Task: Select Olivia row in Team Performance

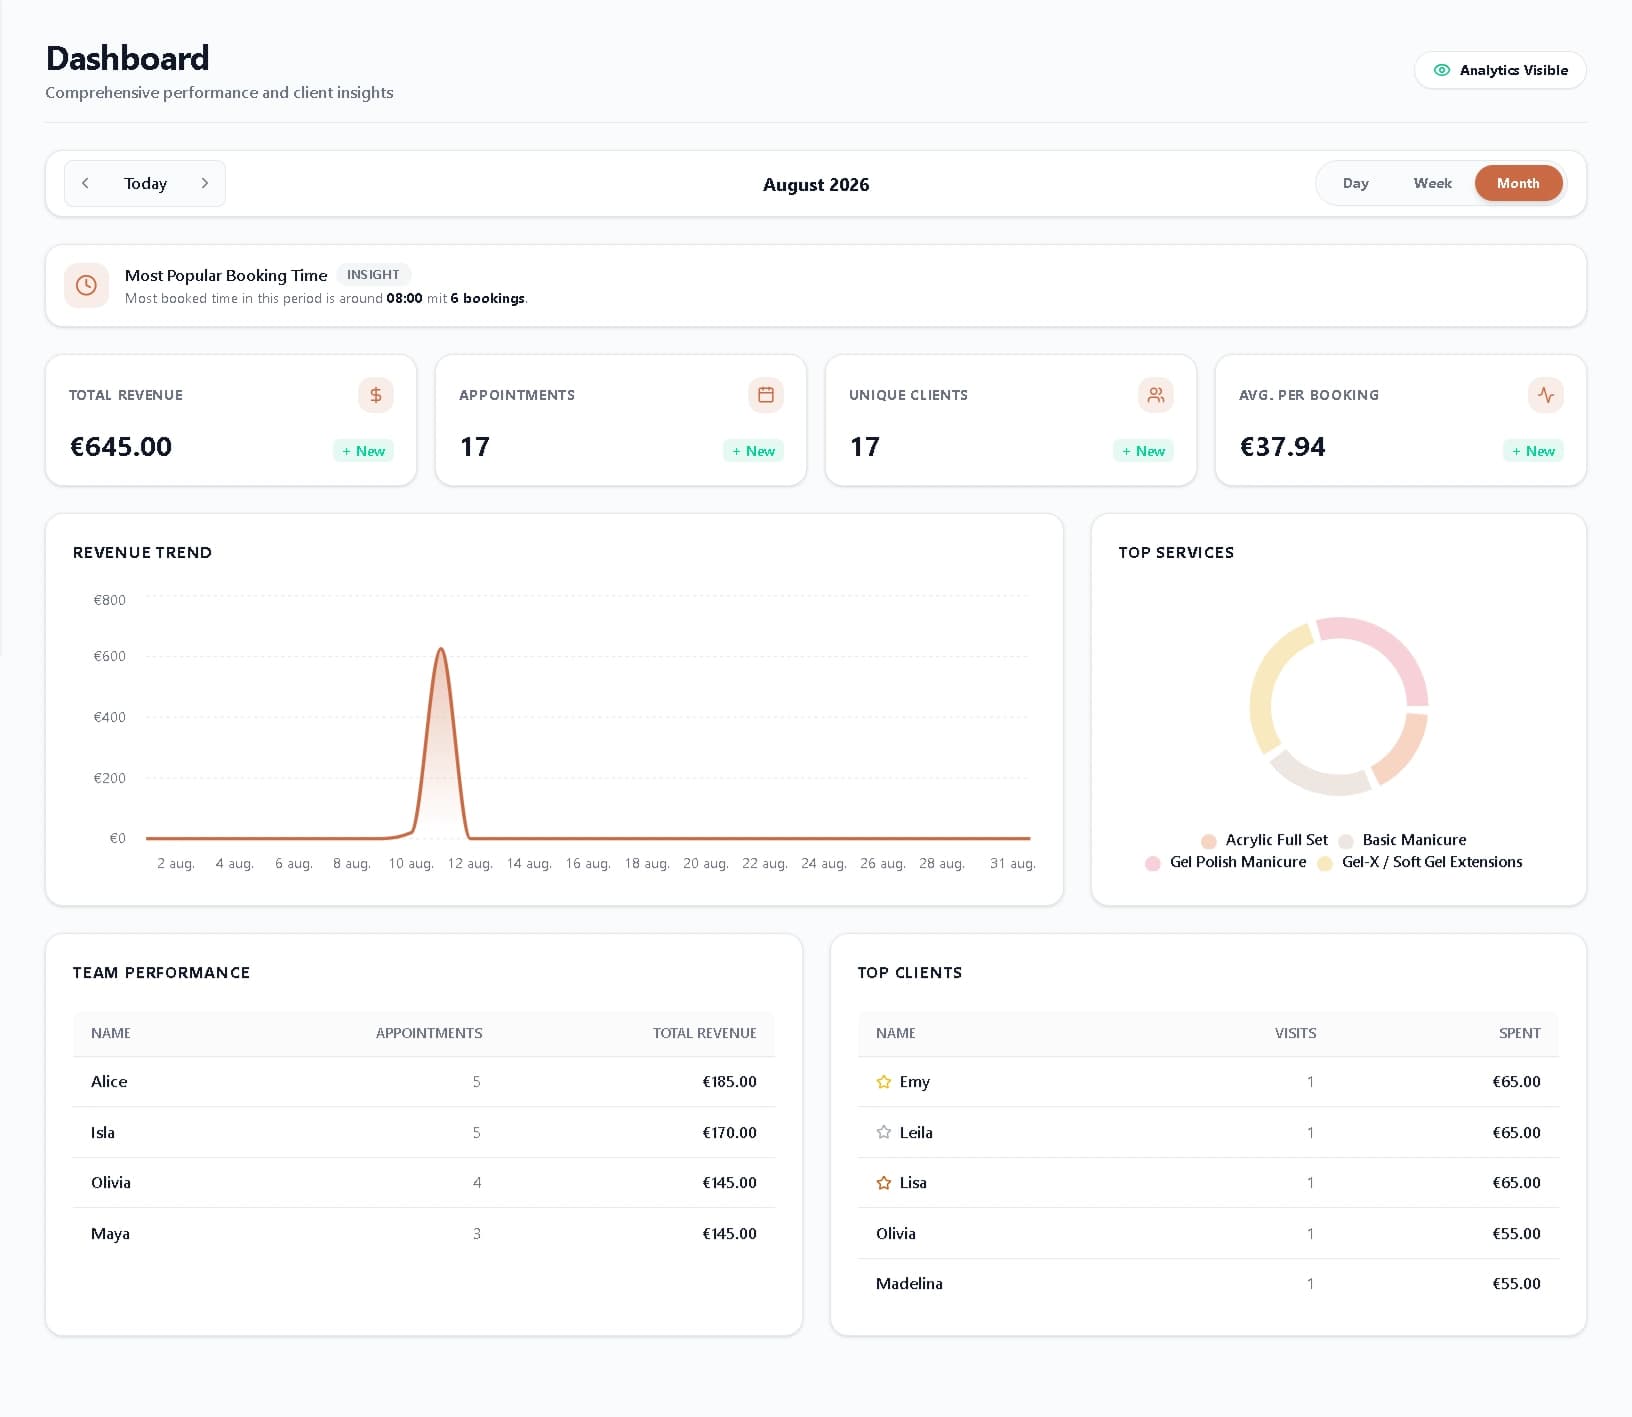Action: (x=424, y=1183)
